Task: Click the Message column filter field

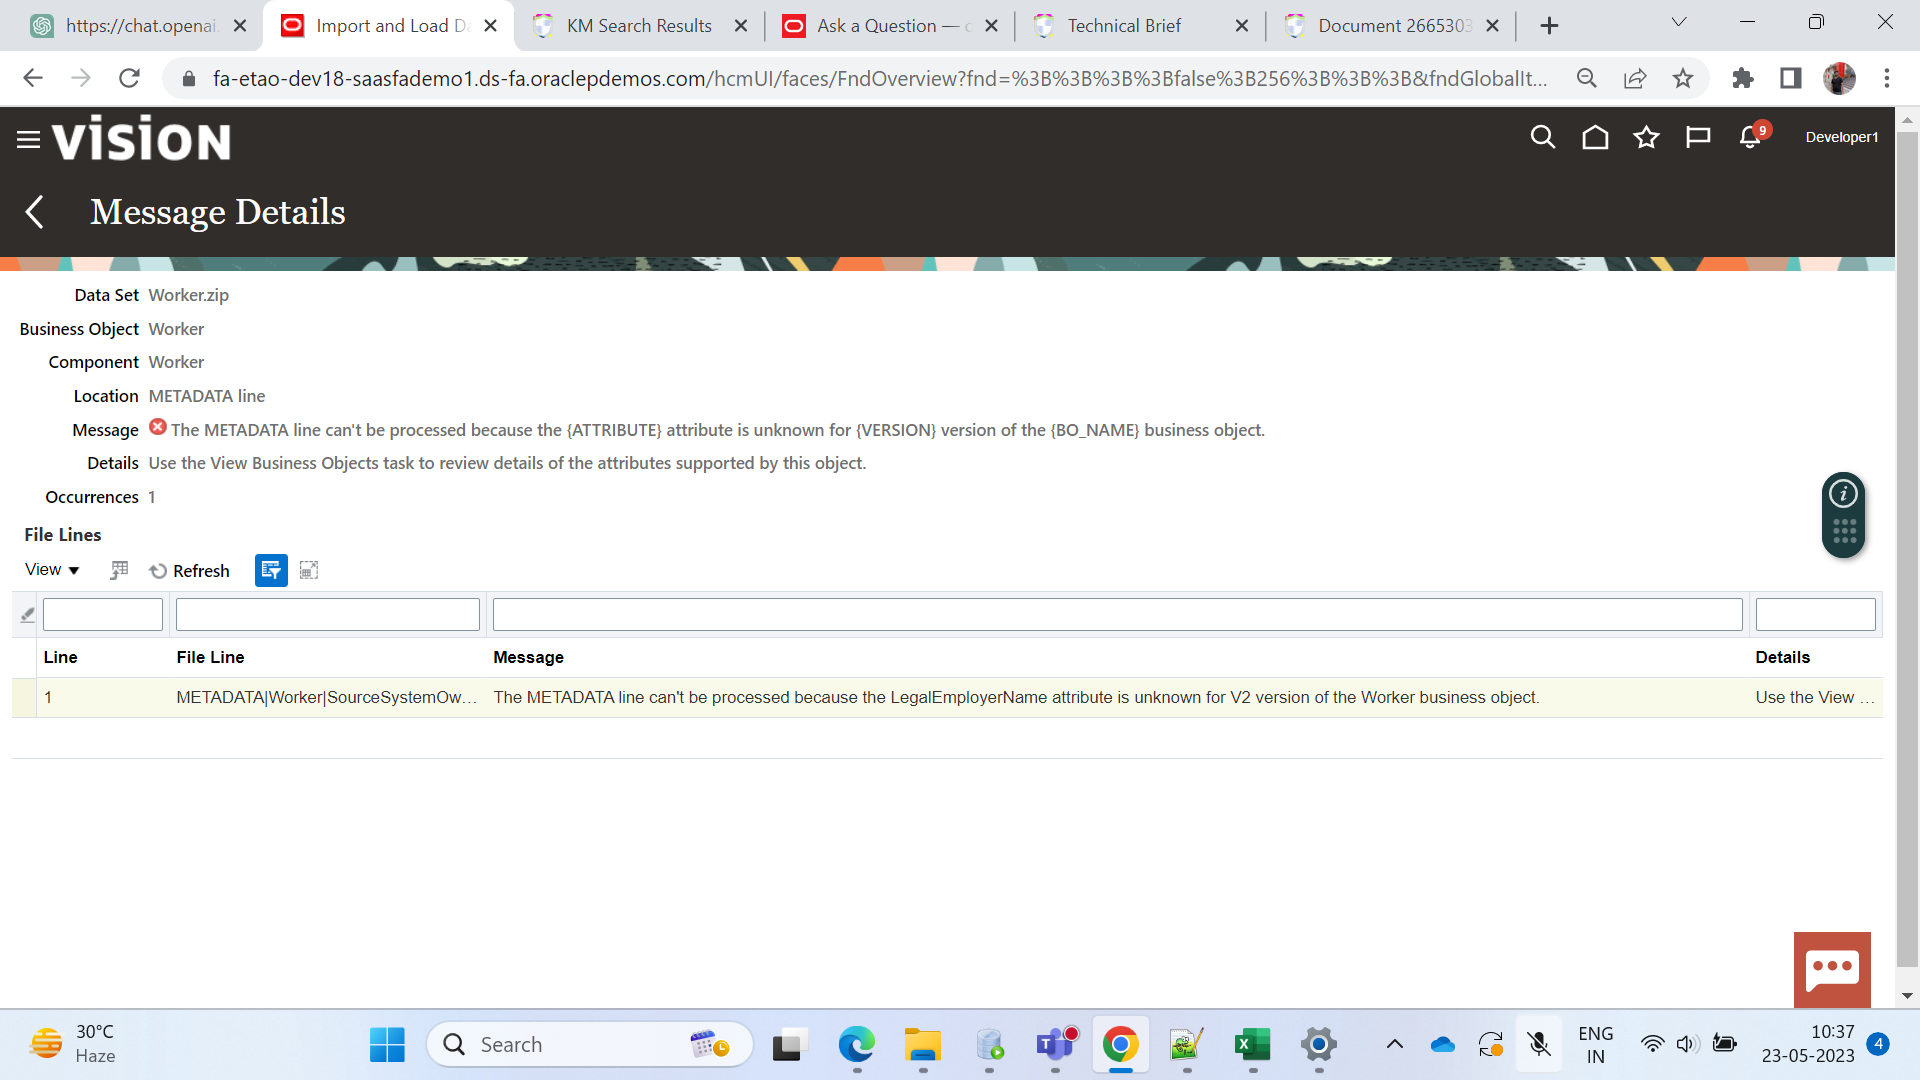Action: tap(1116, 613)
